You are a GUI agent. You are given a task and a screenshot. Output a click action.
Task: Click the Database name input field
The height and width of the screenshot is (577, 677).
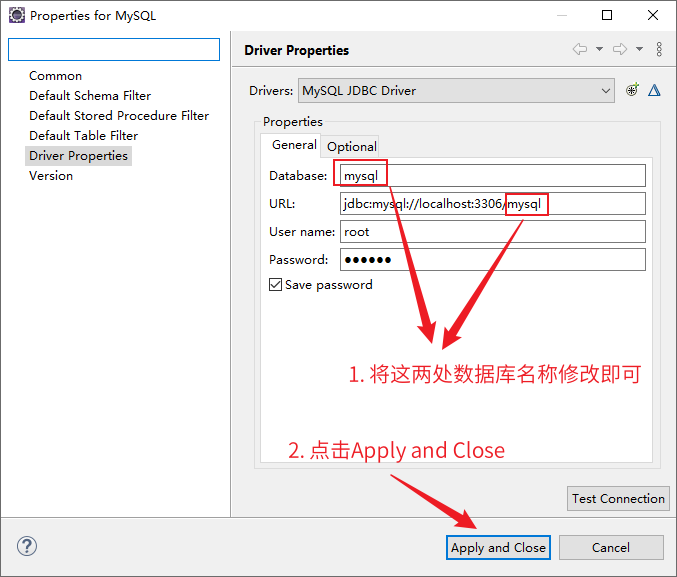coord(492,176)
